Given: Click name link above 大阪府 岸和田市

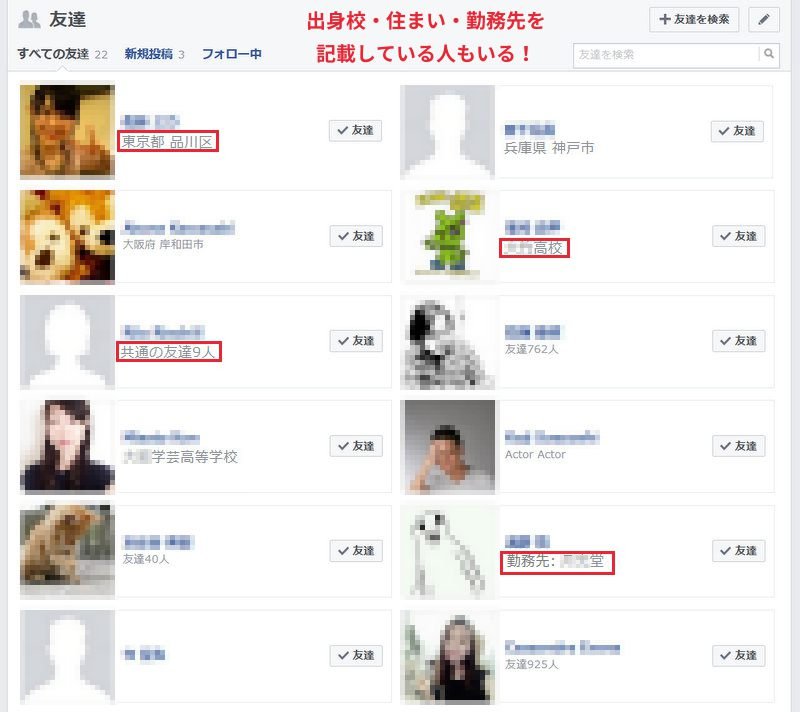Looking at the screenshot, I should coord(179,227).
